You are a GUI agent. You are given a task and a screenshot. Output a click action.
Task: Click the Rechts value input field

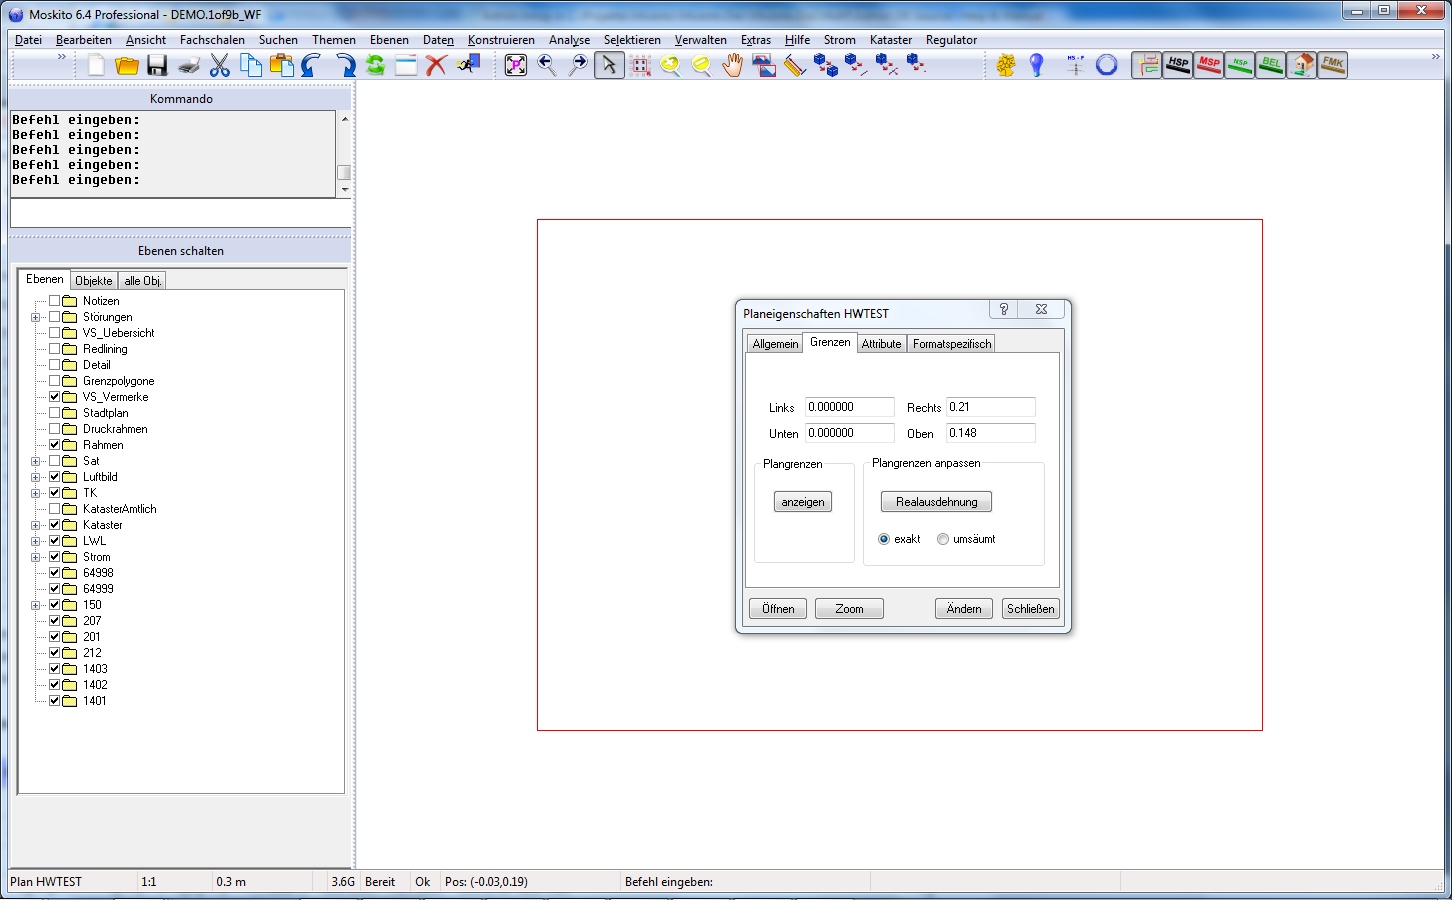990,407
